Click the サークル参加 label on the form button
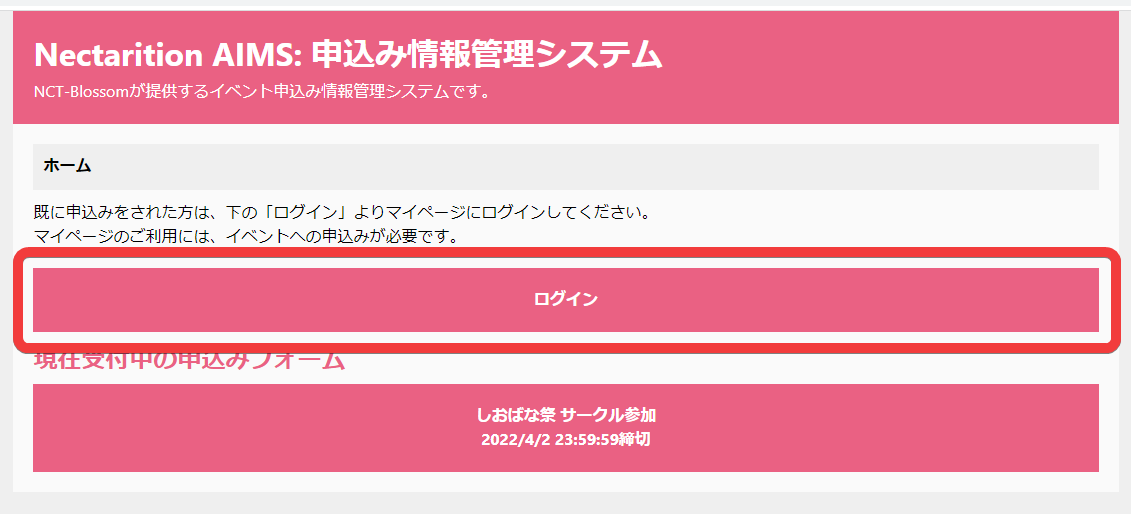Viewport: 1131px width, 514px height. point(608,415)
